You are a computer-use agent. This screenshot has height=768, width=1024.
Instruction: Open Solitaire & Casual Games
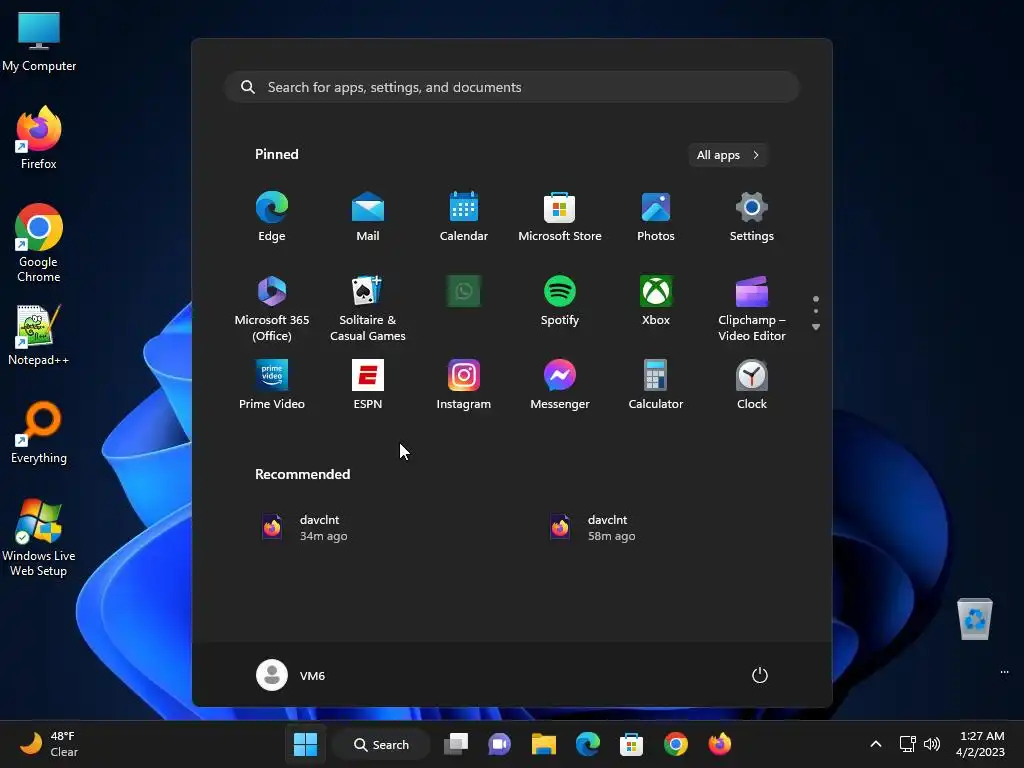click(368, 308)
